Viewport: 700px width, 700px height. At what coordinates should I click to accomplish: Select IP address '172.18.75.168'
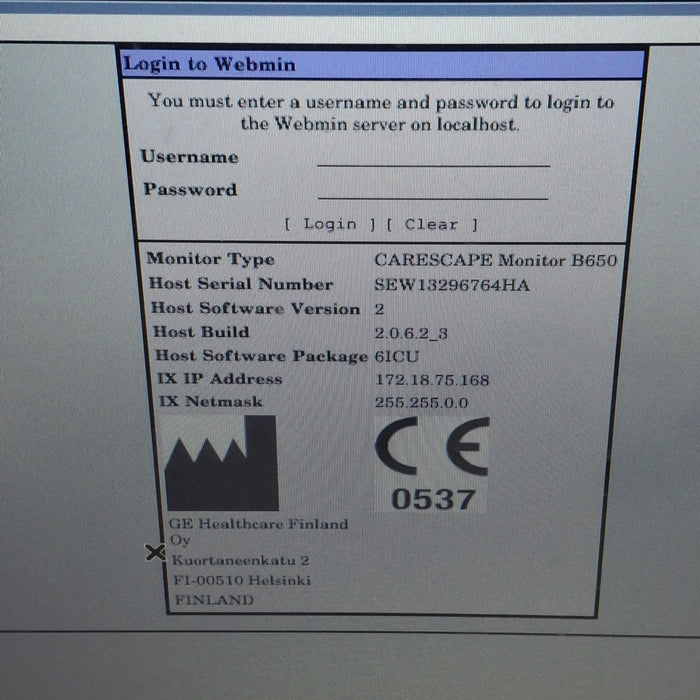(432, 380)
